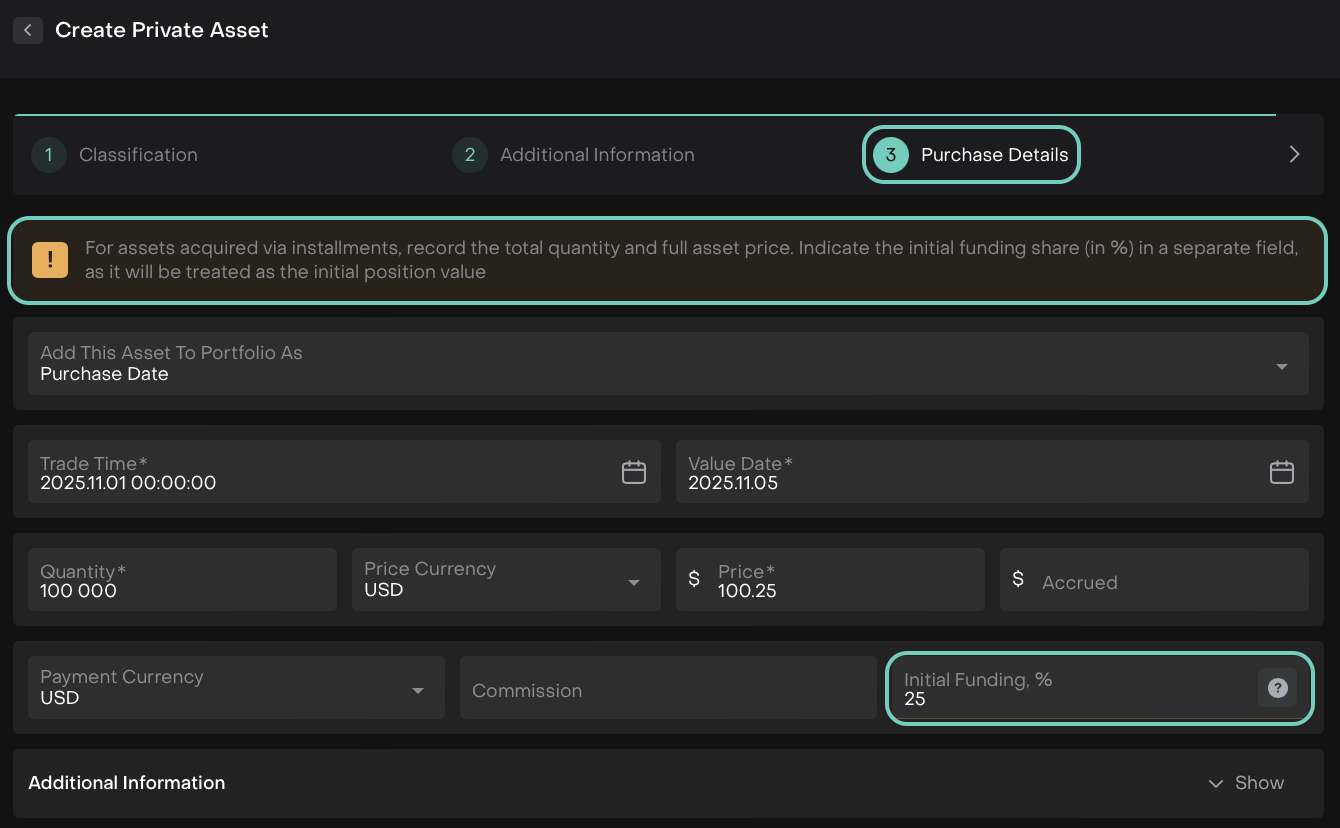Switch to the Classification step
The width and height of the screenshot is (1340, 828).
(x=138, y=155)
